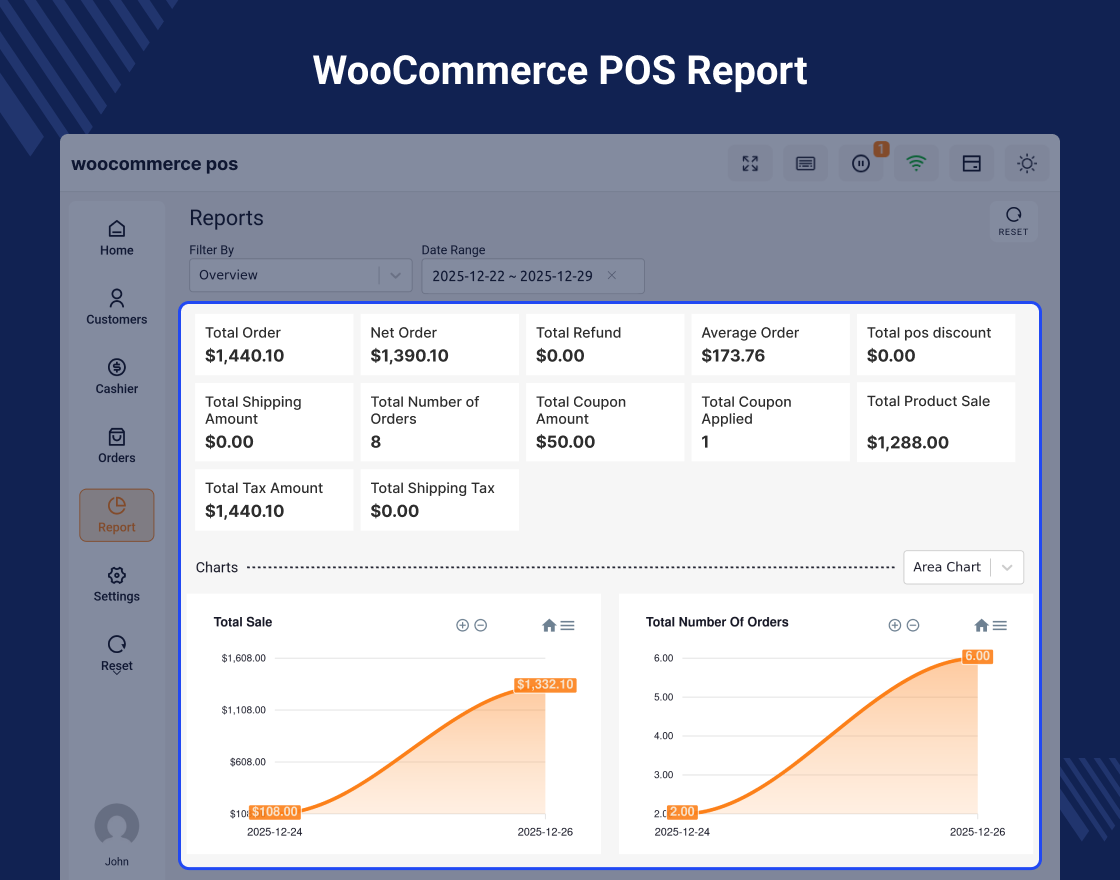Click the green Wi-Fi status icon

pos(916,164)
